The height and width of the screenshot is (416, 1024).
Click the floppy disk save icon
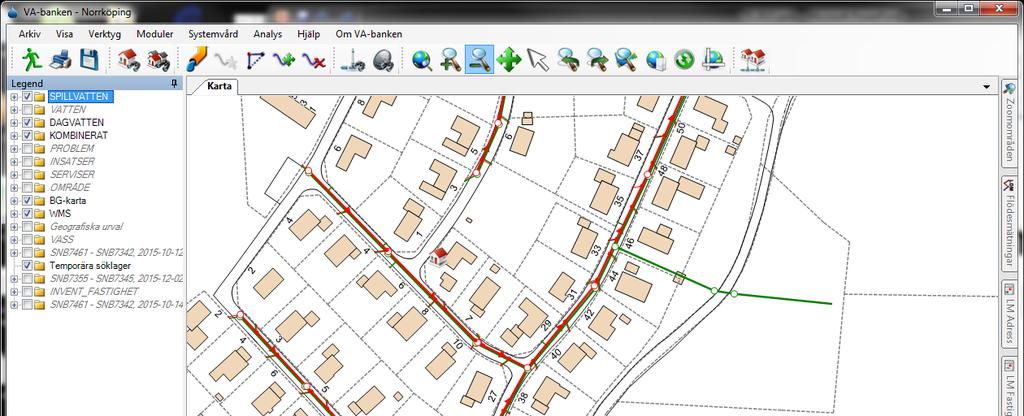pos(89,60)
